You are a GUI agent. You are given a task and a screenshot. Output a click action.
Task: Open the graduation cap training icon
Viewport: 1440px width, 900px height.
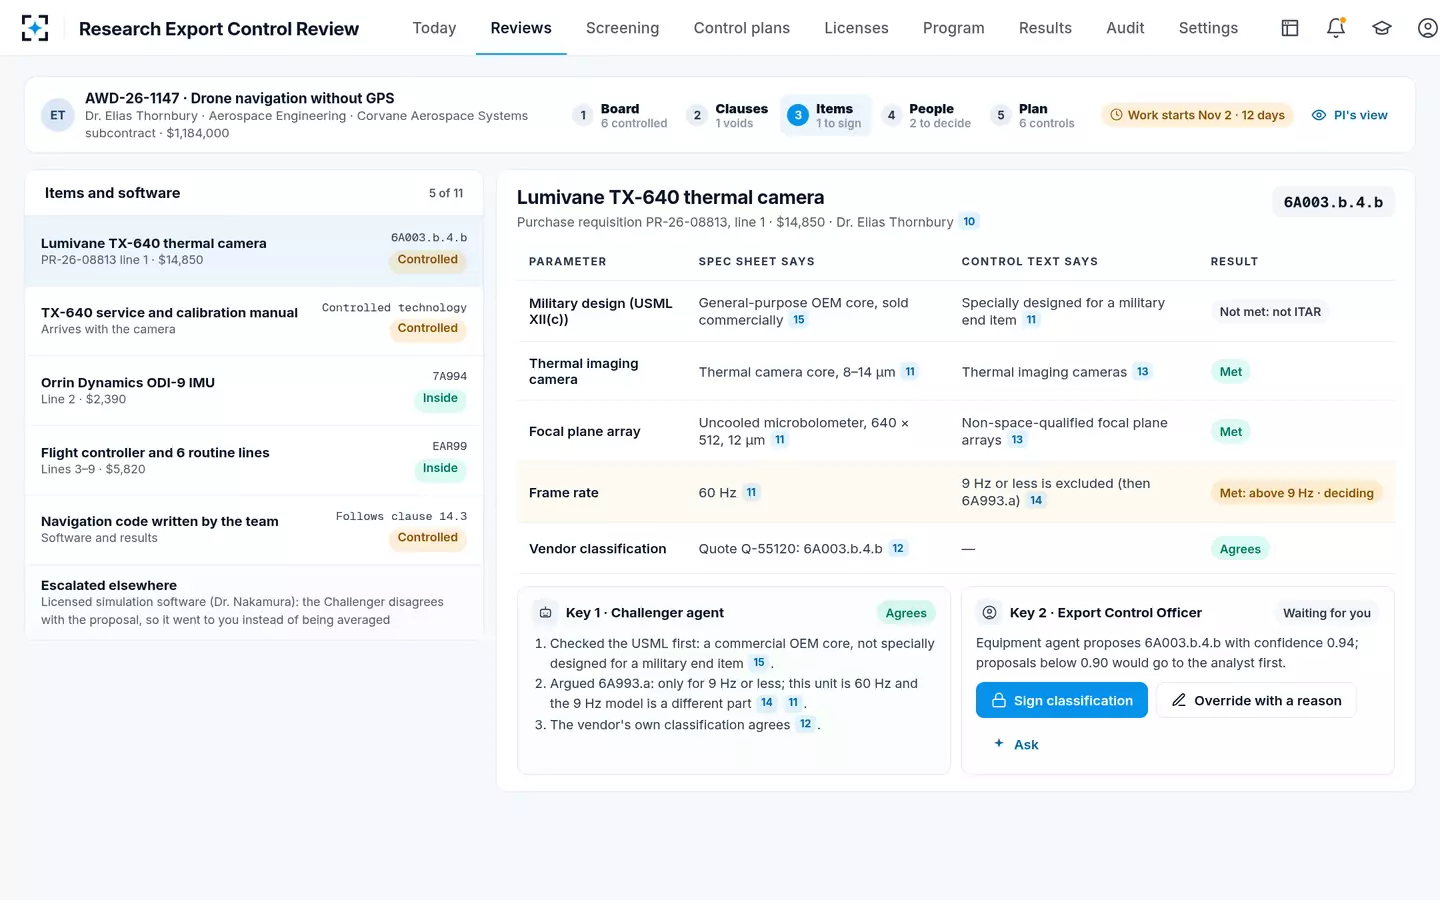click(1382, 28)
